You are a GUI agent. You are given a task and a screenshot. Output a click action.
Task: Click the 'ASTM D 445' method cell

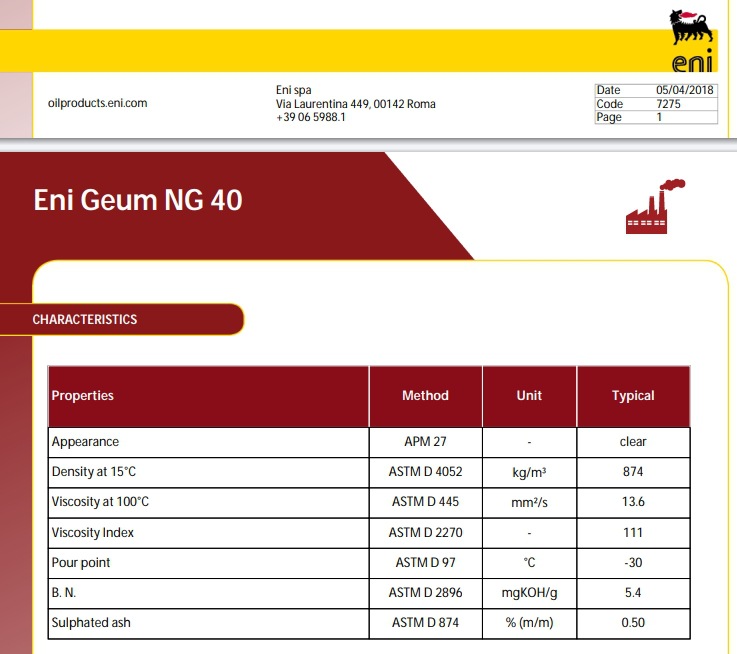(x=425, y=502)
